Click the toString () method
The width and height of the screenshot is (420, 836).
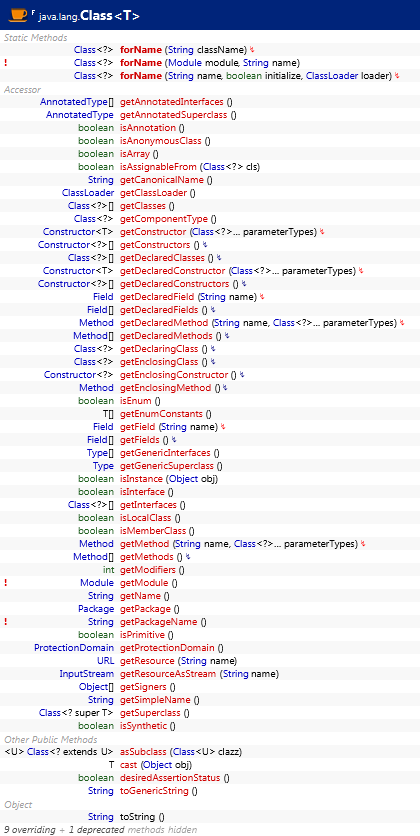pos(142,817)
